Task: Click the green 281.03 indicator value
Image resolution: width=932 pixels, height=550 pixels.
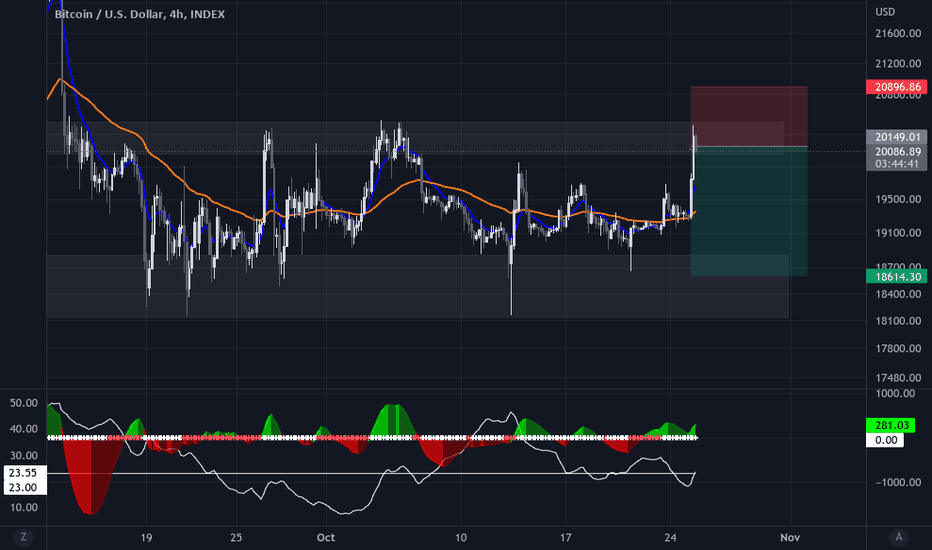Action: click(x=890, y=425)
